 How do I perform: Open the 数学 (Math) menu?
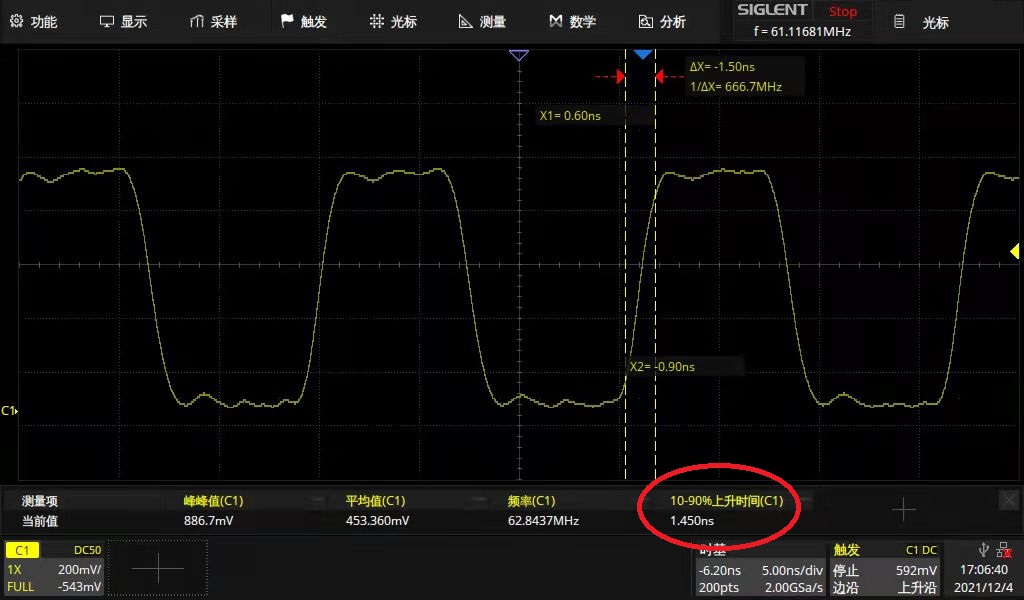point(572,21)
